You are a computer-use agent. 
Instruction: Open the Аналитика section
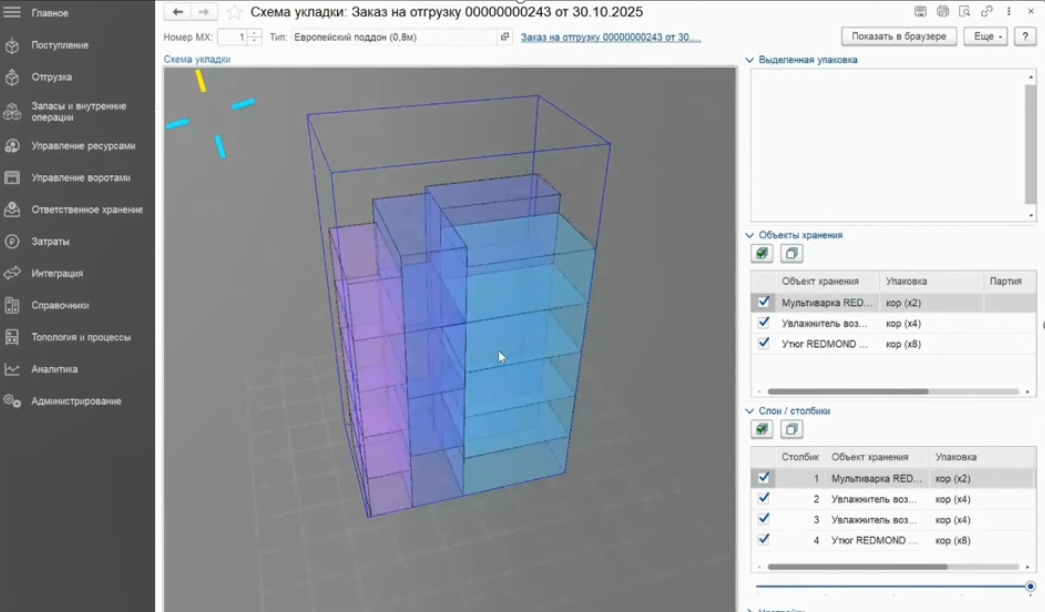[x=54, y=370]
